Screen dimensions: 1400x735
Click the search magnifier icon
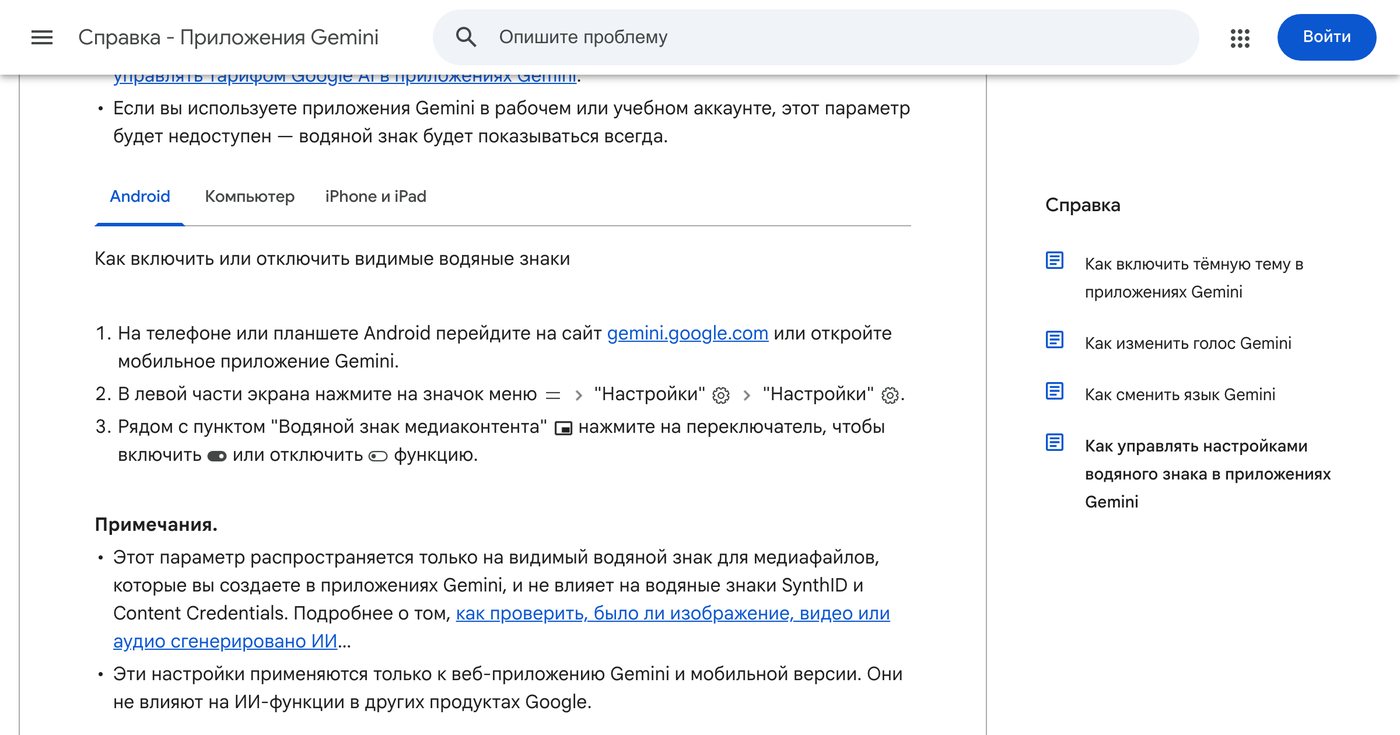[x=466, y=38]
